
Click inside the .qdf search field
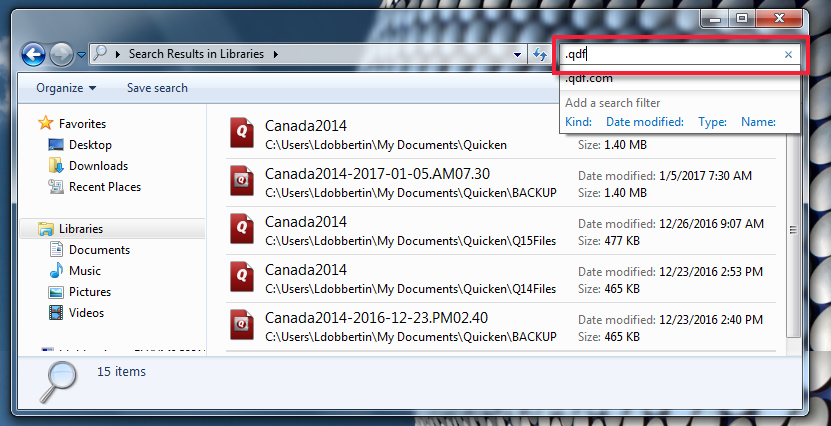(x=670, y=55)
